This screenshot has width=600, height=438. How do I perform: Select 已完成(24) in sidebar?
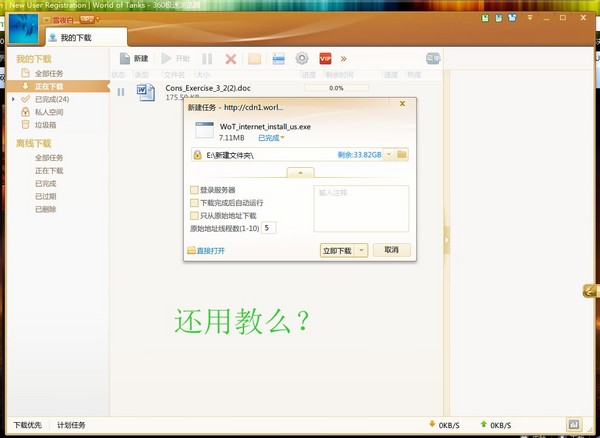coord(52,99)
